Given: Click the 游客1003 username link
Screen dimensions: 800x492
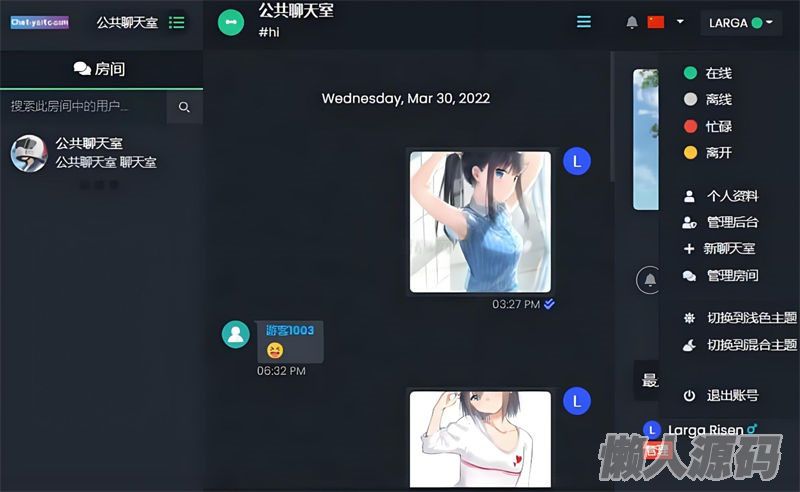Looking at the screenshot, I should pos(290,330).
